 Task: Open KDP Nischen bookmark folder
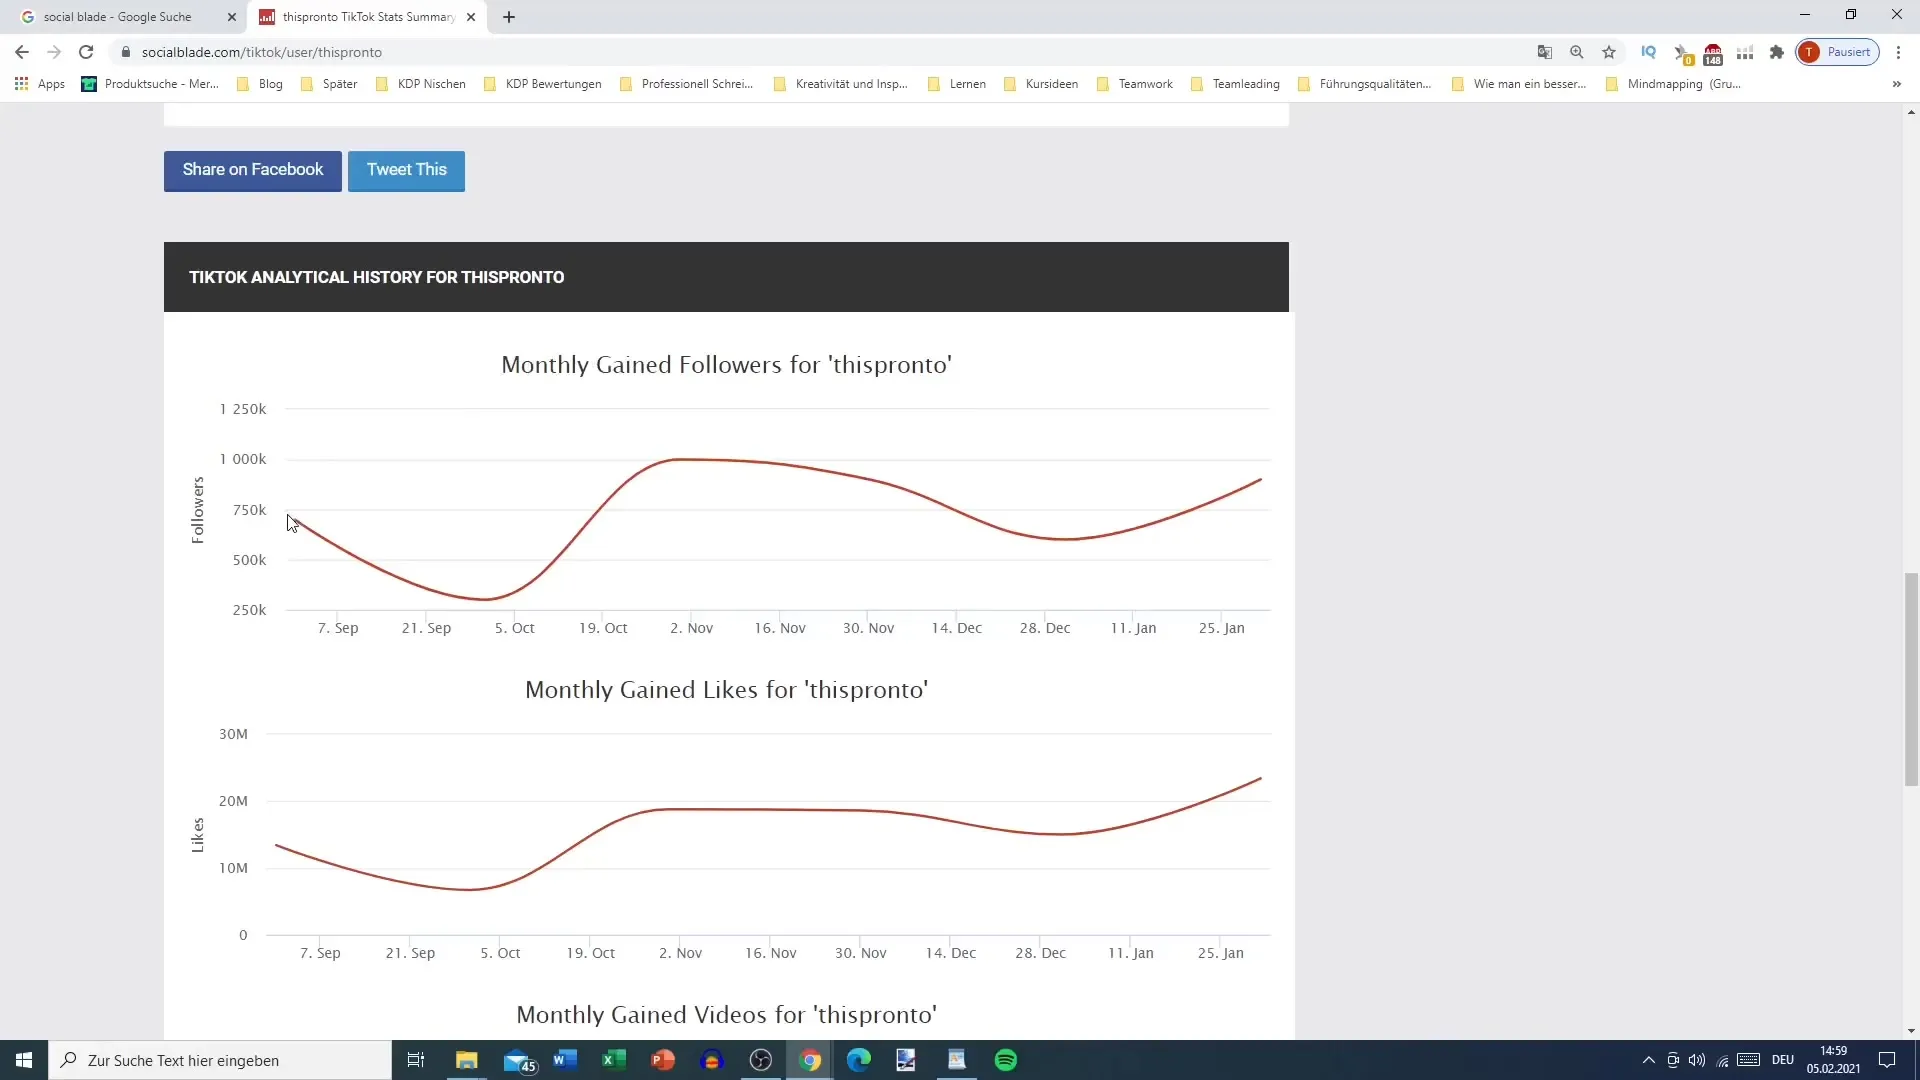421,84
